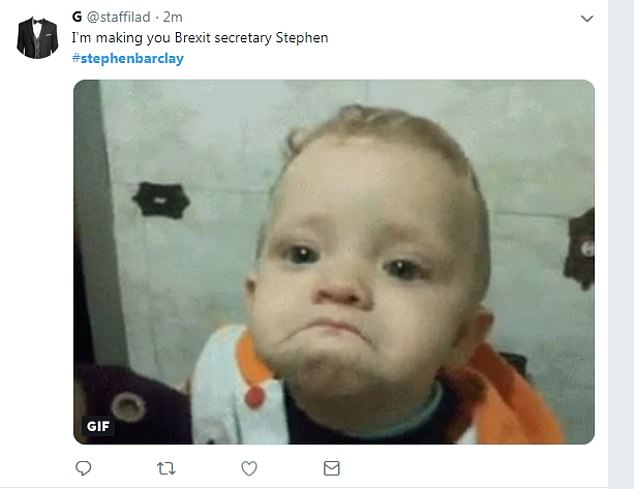Click the heart icon under the tweet
634x489 pixels.
tap(249, 468)
